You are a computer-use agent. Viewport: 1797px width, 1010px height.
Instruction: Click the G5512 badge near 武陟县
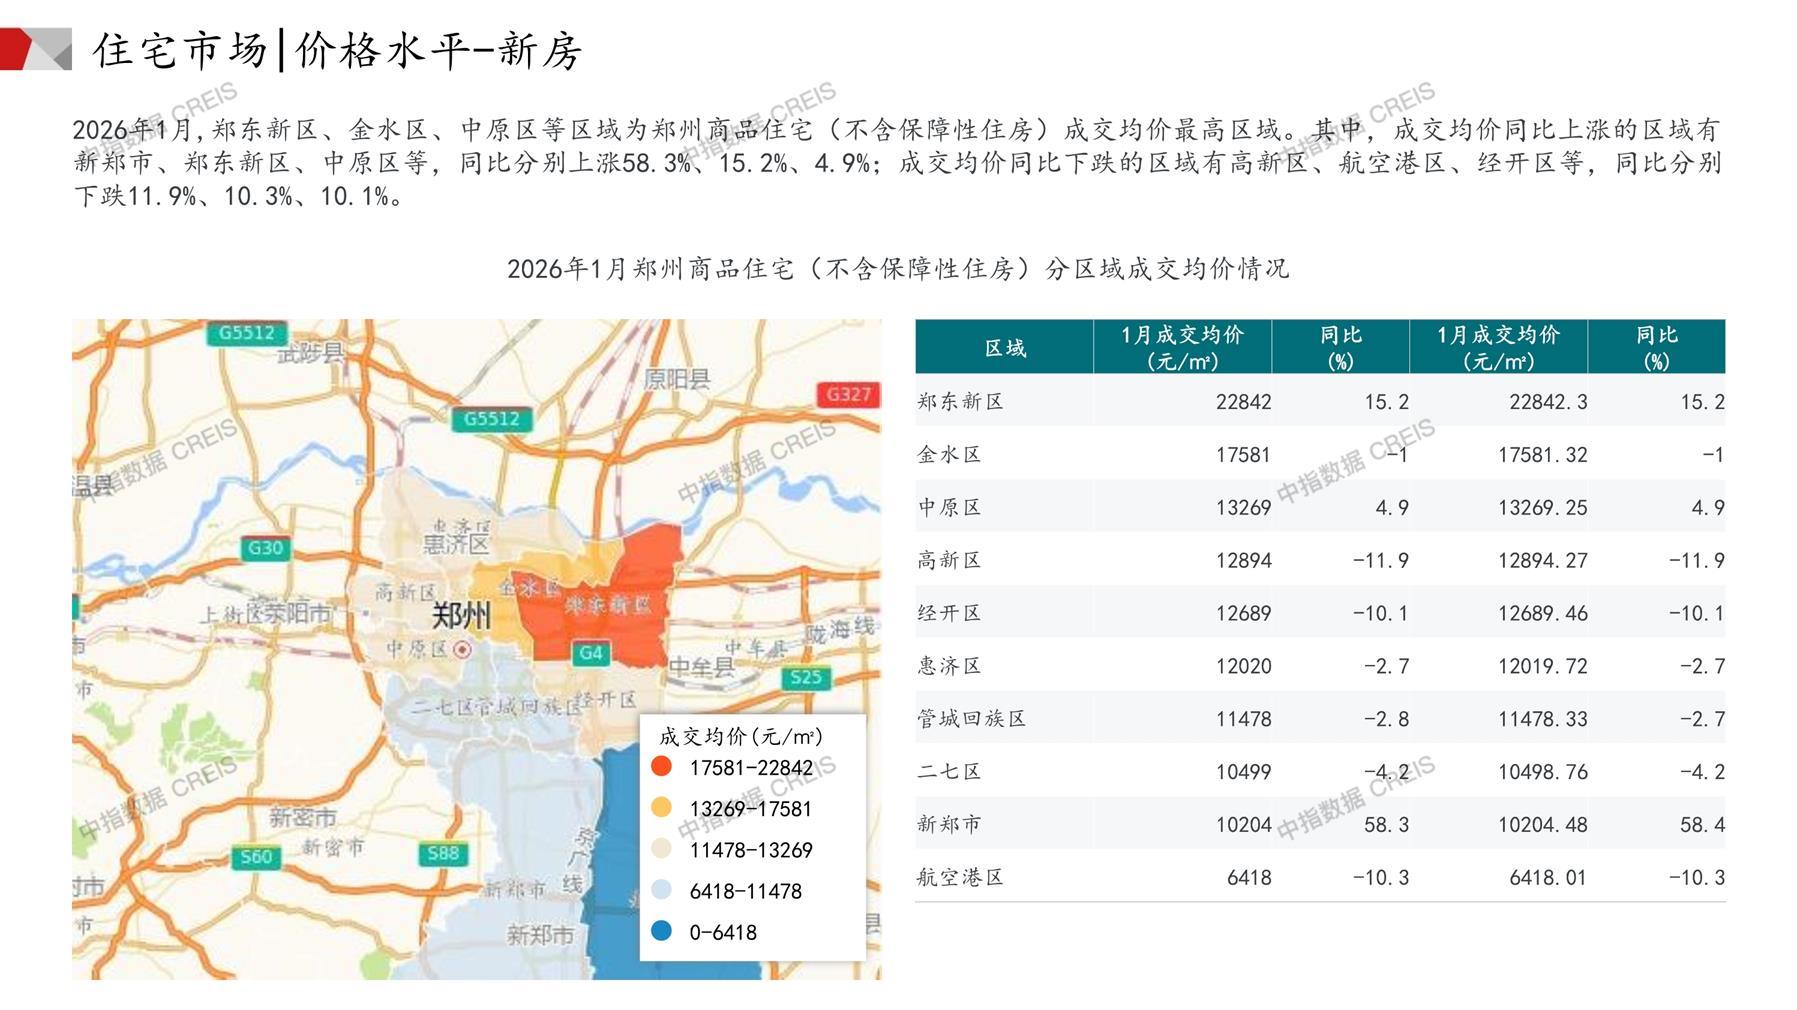[247, 333]
